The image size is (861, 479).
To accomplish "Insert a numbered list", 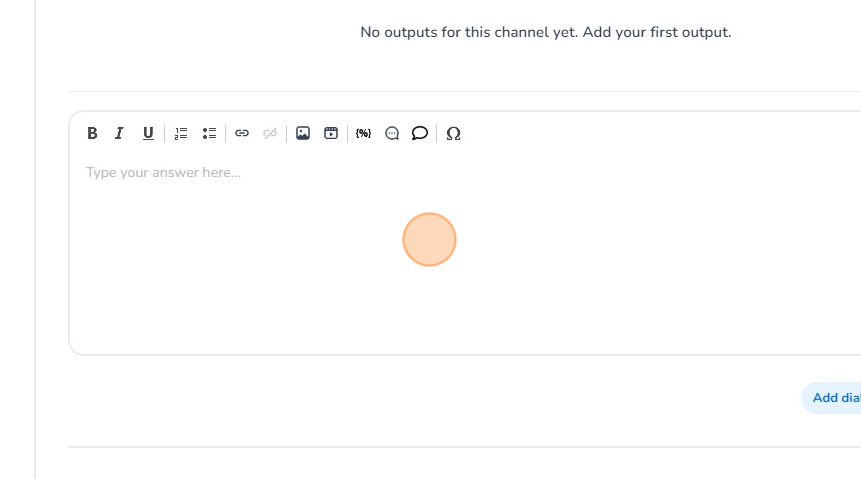I will 181,133.
